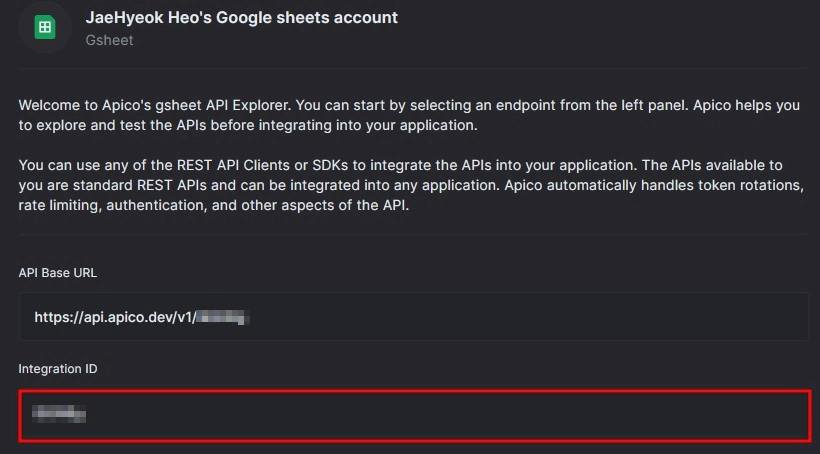This screenshot has width=820, height=454.
Task: Click the Integration ID field
Action: coord(415,415)
